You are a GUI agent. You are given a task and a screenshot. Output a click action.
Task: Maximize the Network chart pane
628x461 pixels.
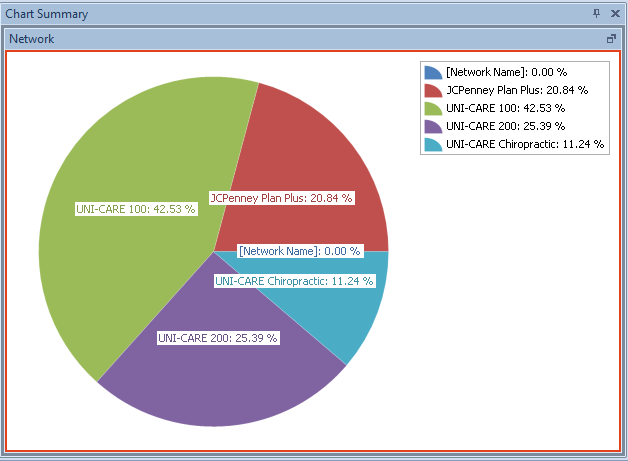[x=611, y=39]
